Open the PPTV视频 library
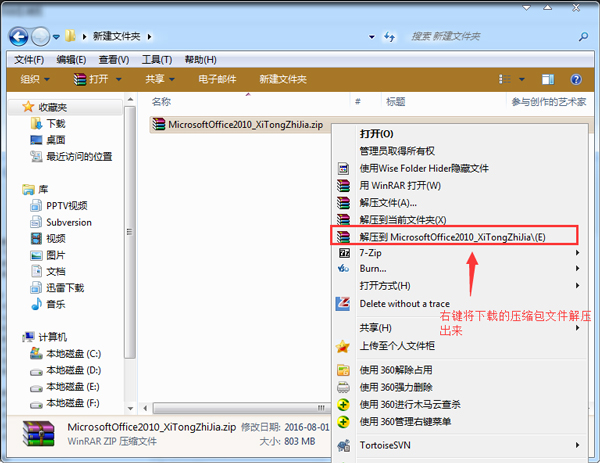This screenshot has height=463, width=600. [59, 206]
